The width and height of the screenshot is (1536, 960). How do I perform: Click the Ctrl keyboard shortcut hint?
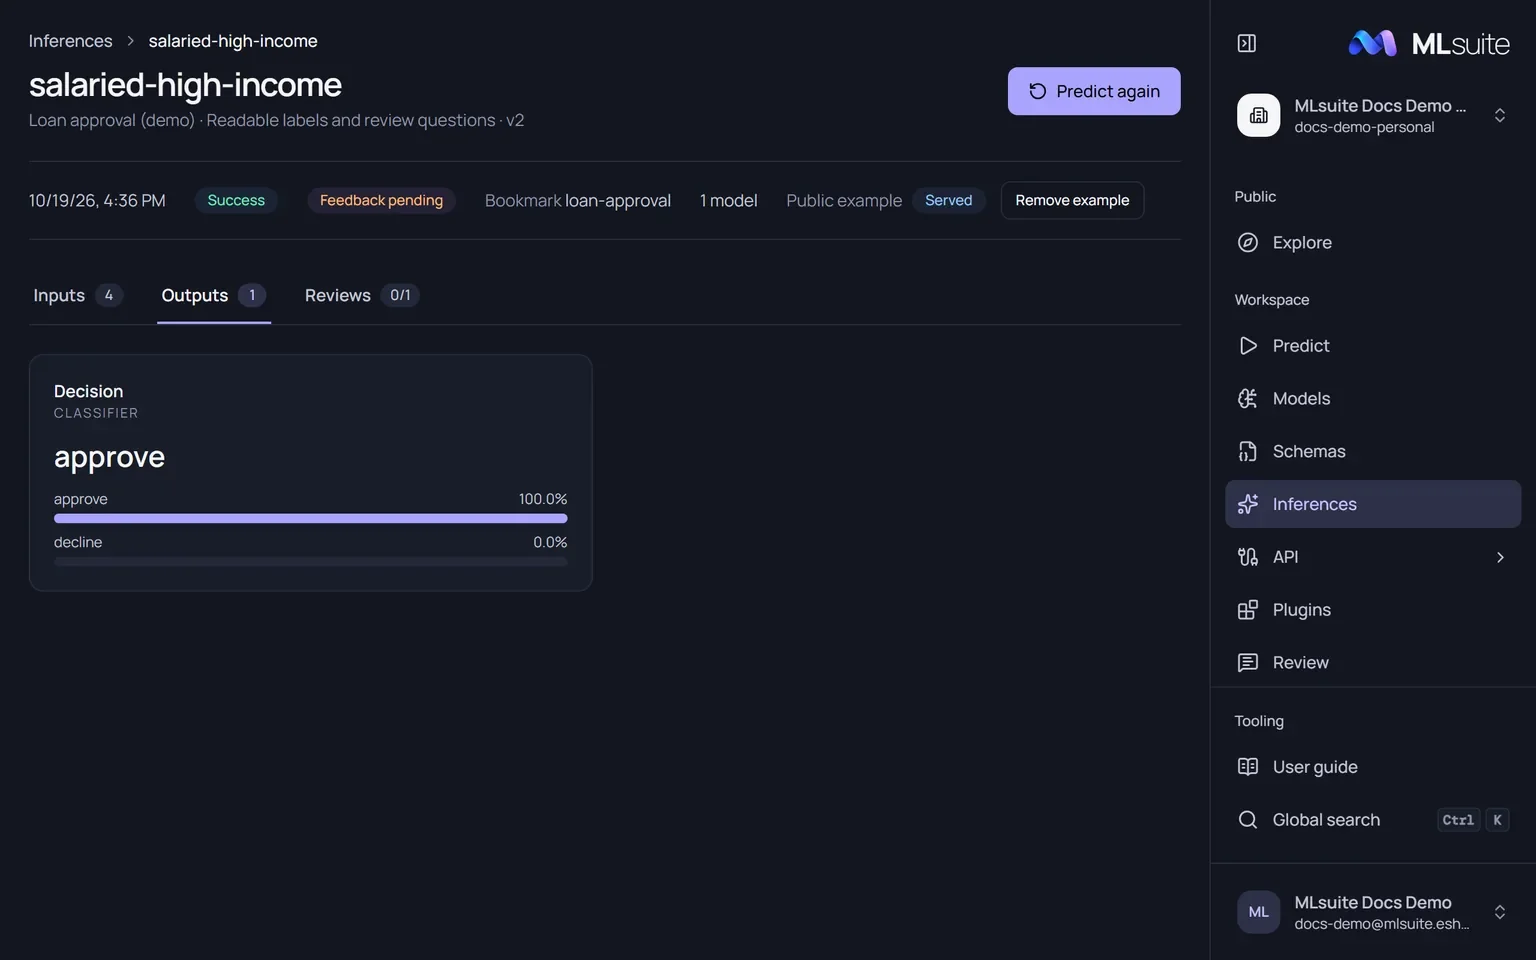coord(1458,820)
